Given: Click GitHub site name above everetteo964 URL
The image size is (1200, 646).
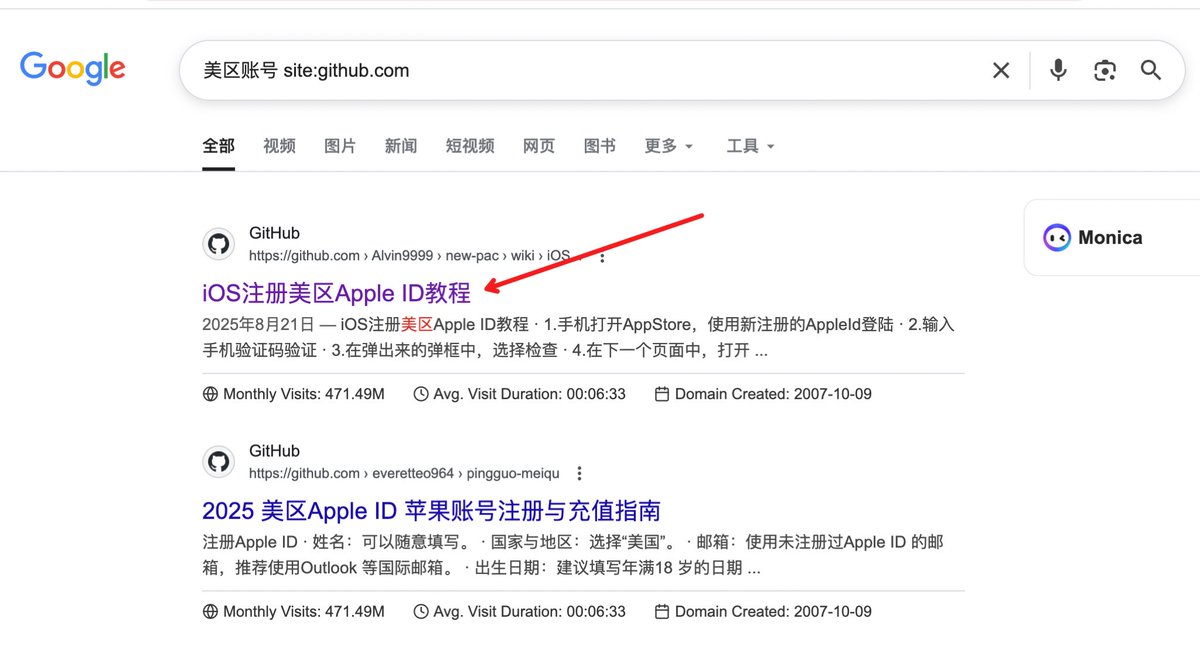Looking at the screenshot, I should 274,452.
